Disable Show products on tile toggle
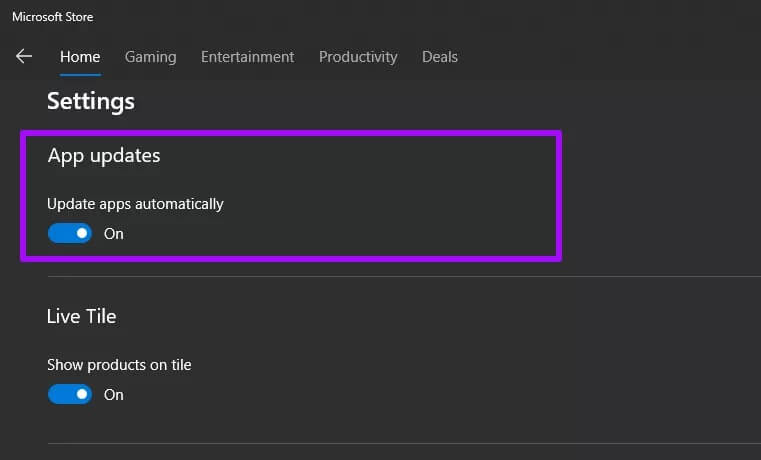The height and width of the screenshot is (460, 761). coord(70,394)
